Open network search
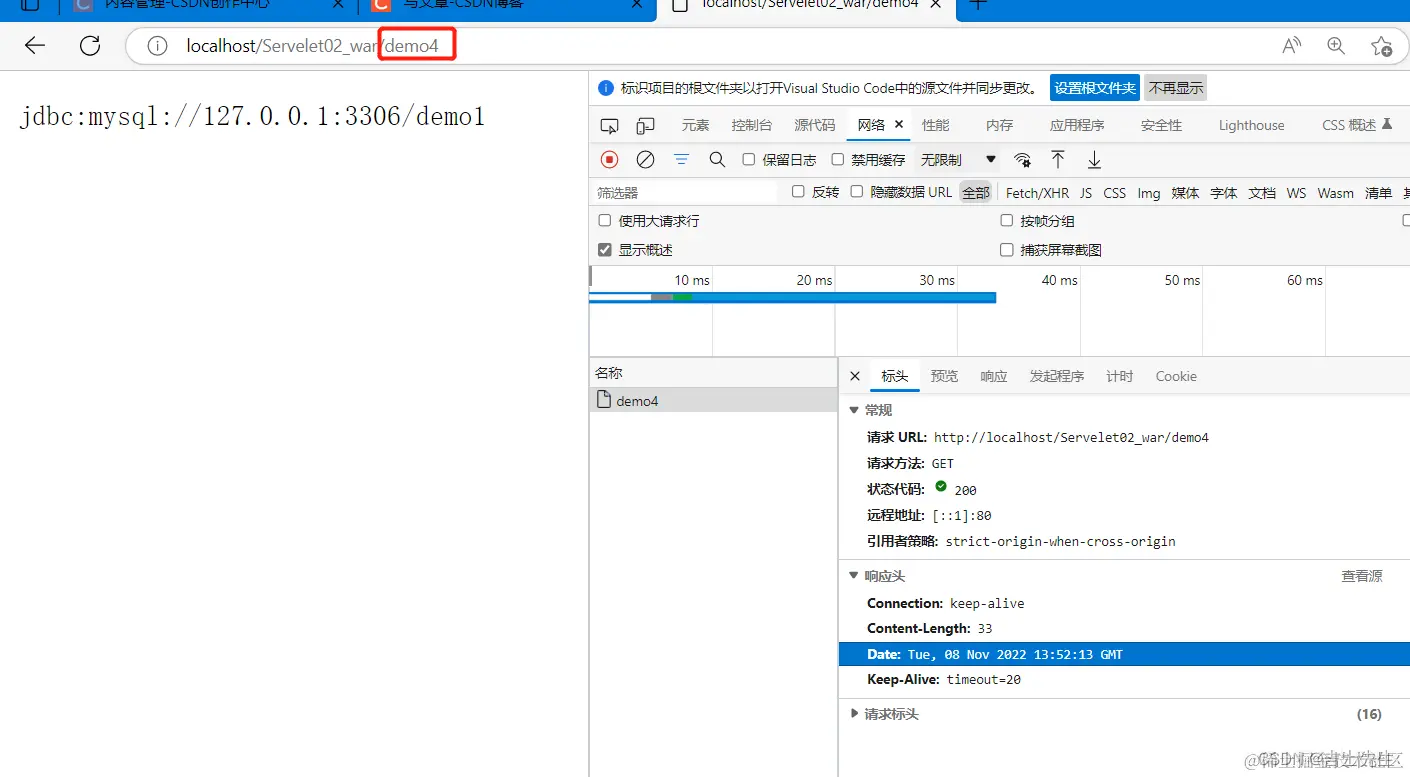This screenshot has width=1410, height=777. (x=717, y=159)
